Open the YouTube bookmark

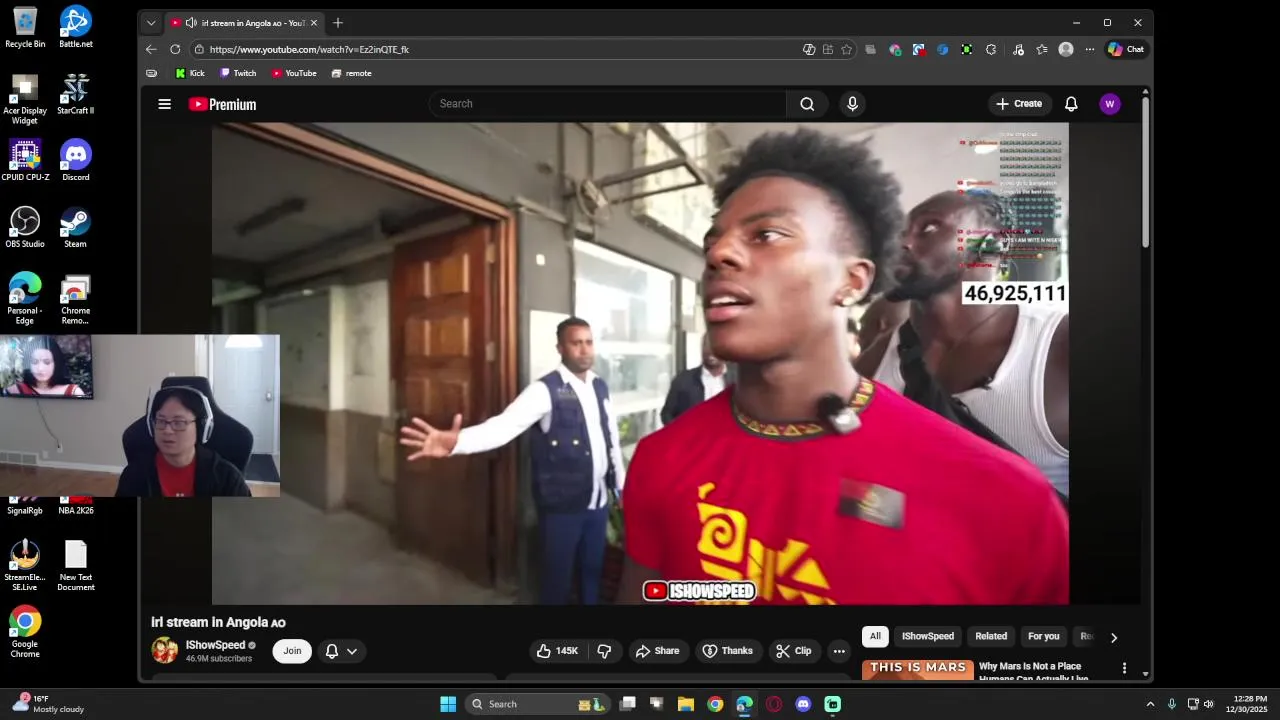294,73
